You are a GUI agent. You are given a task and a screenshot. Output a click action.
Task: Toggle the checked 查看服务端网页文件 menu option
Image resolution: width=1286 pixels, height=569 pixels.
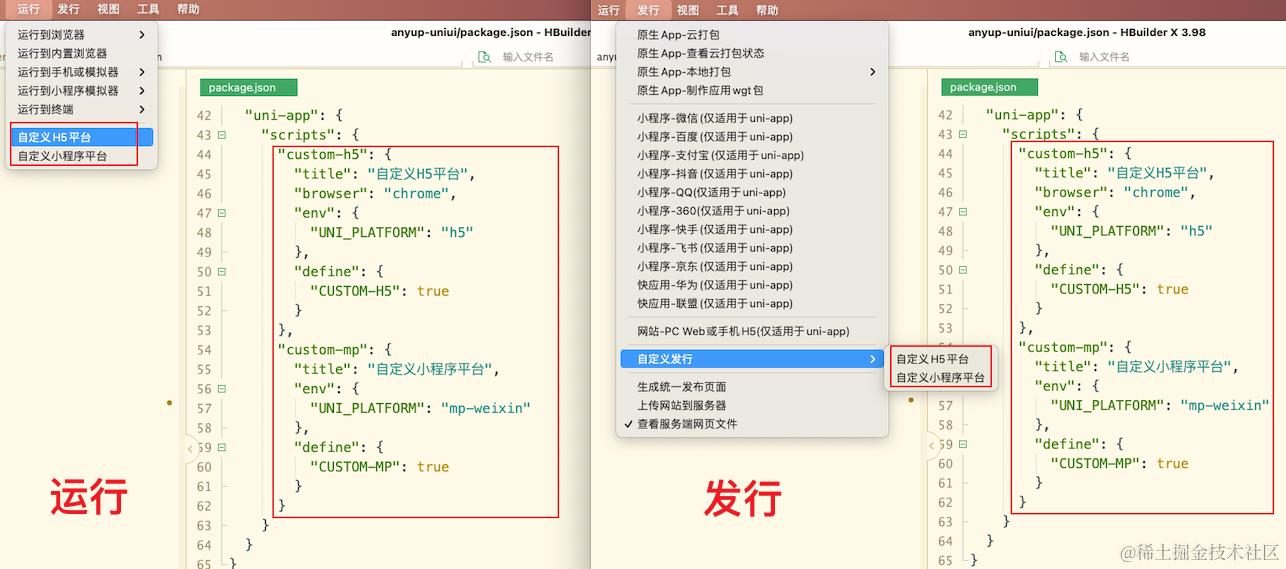(688, 424)
